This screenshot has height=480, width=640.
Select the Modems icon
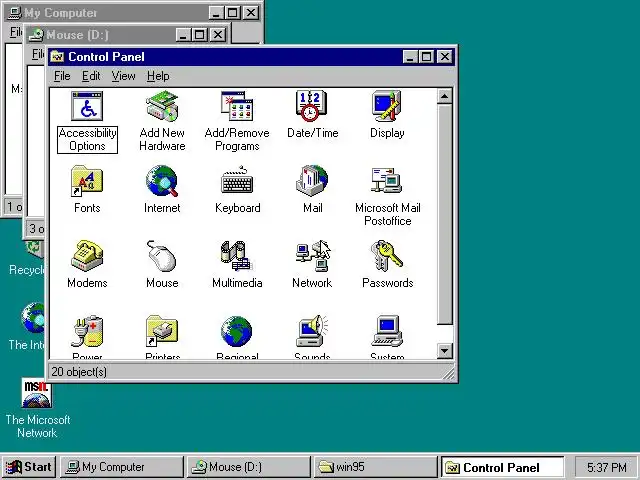(87, 256)
